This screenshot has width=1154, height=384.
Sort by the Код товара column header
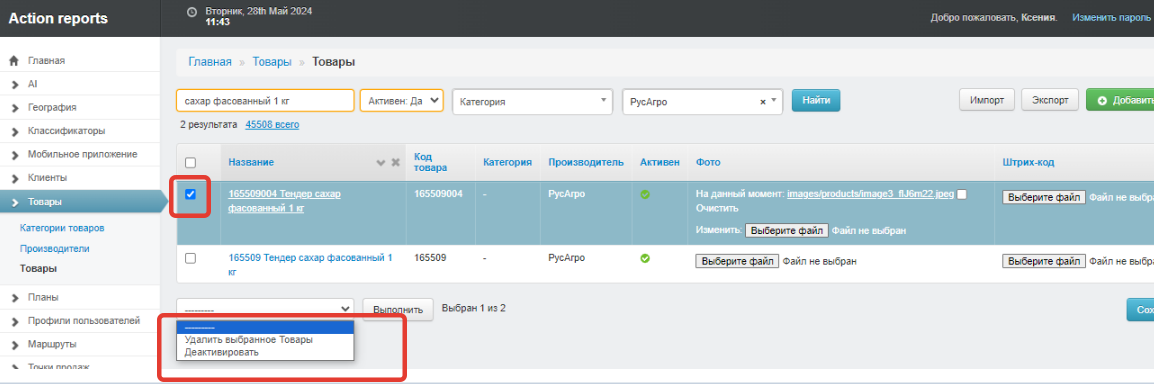point(430,163)
